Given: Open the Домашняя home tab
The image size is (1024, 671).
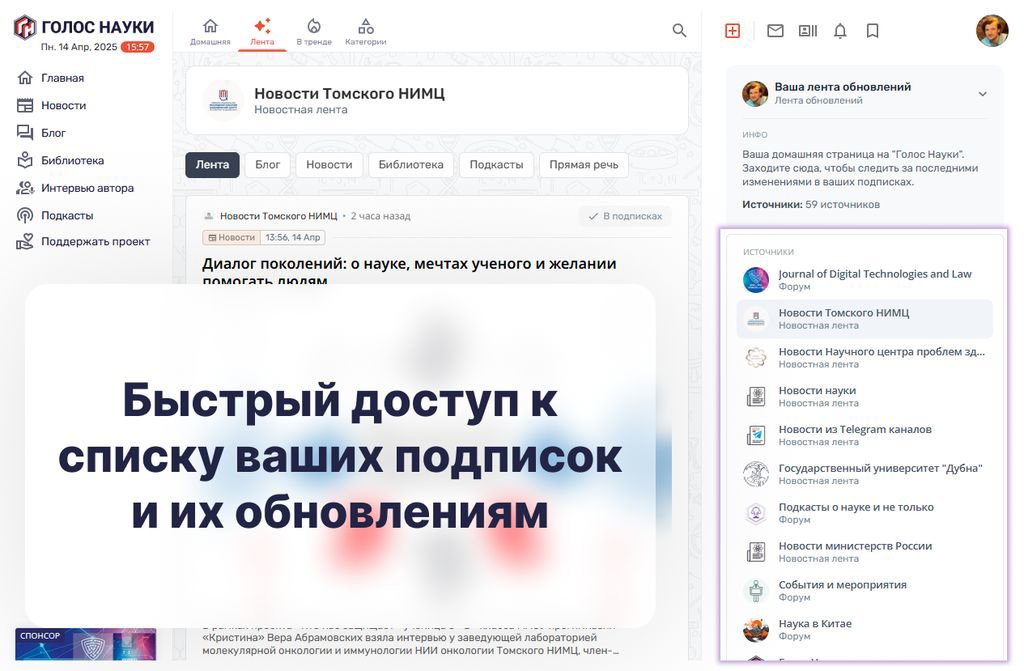Looking at the screenshot, I should [x=210, y=31].
